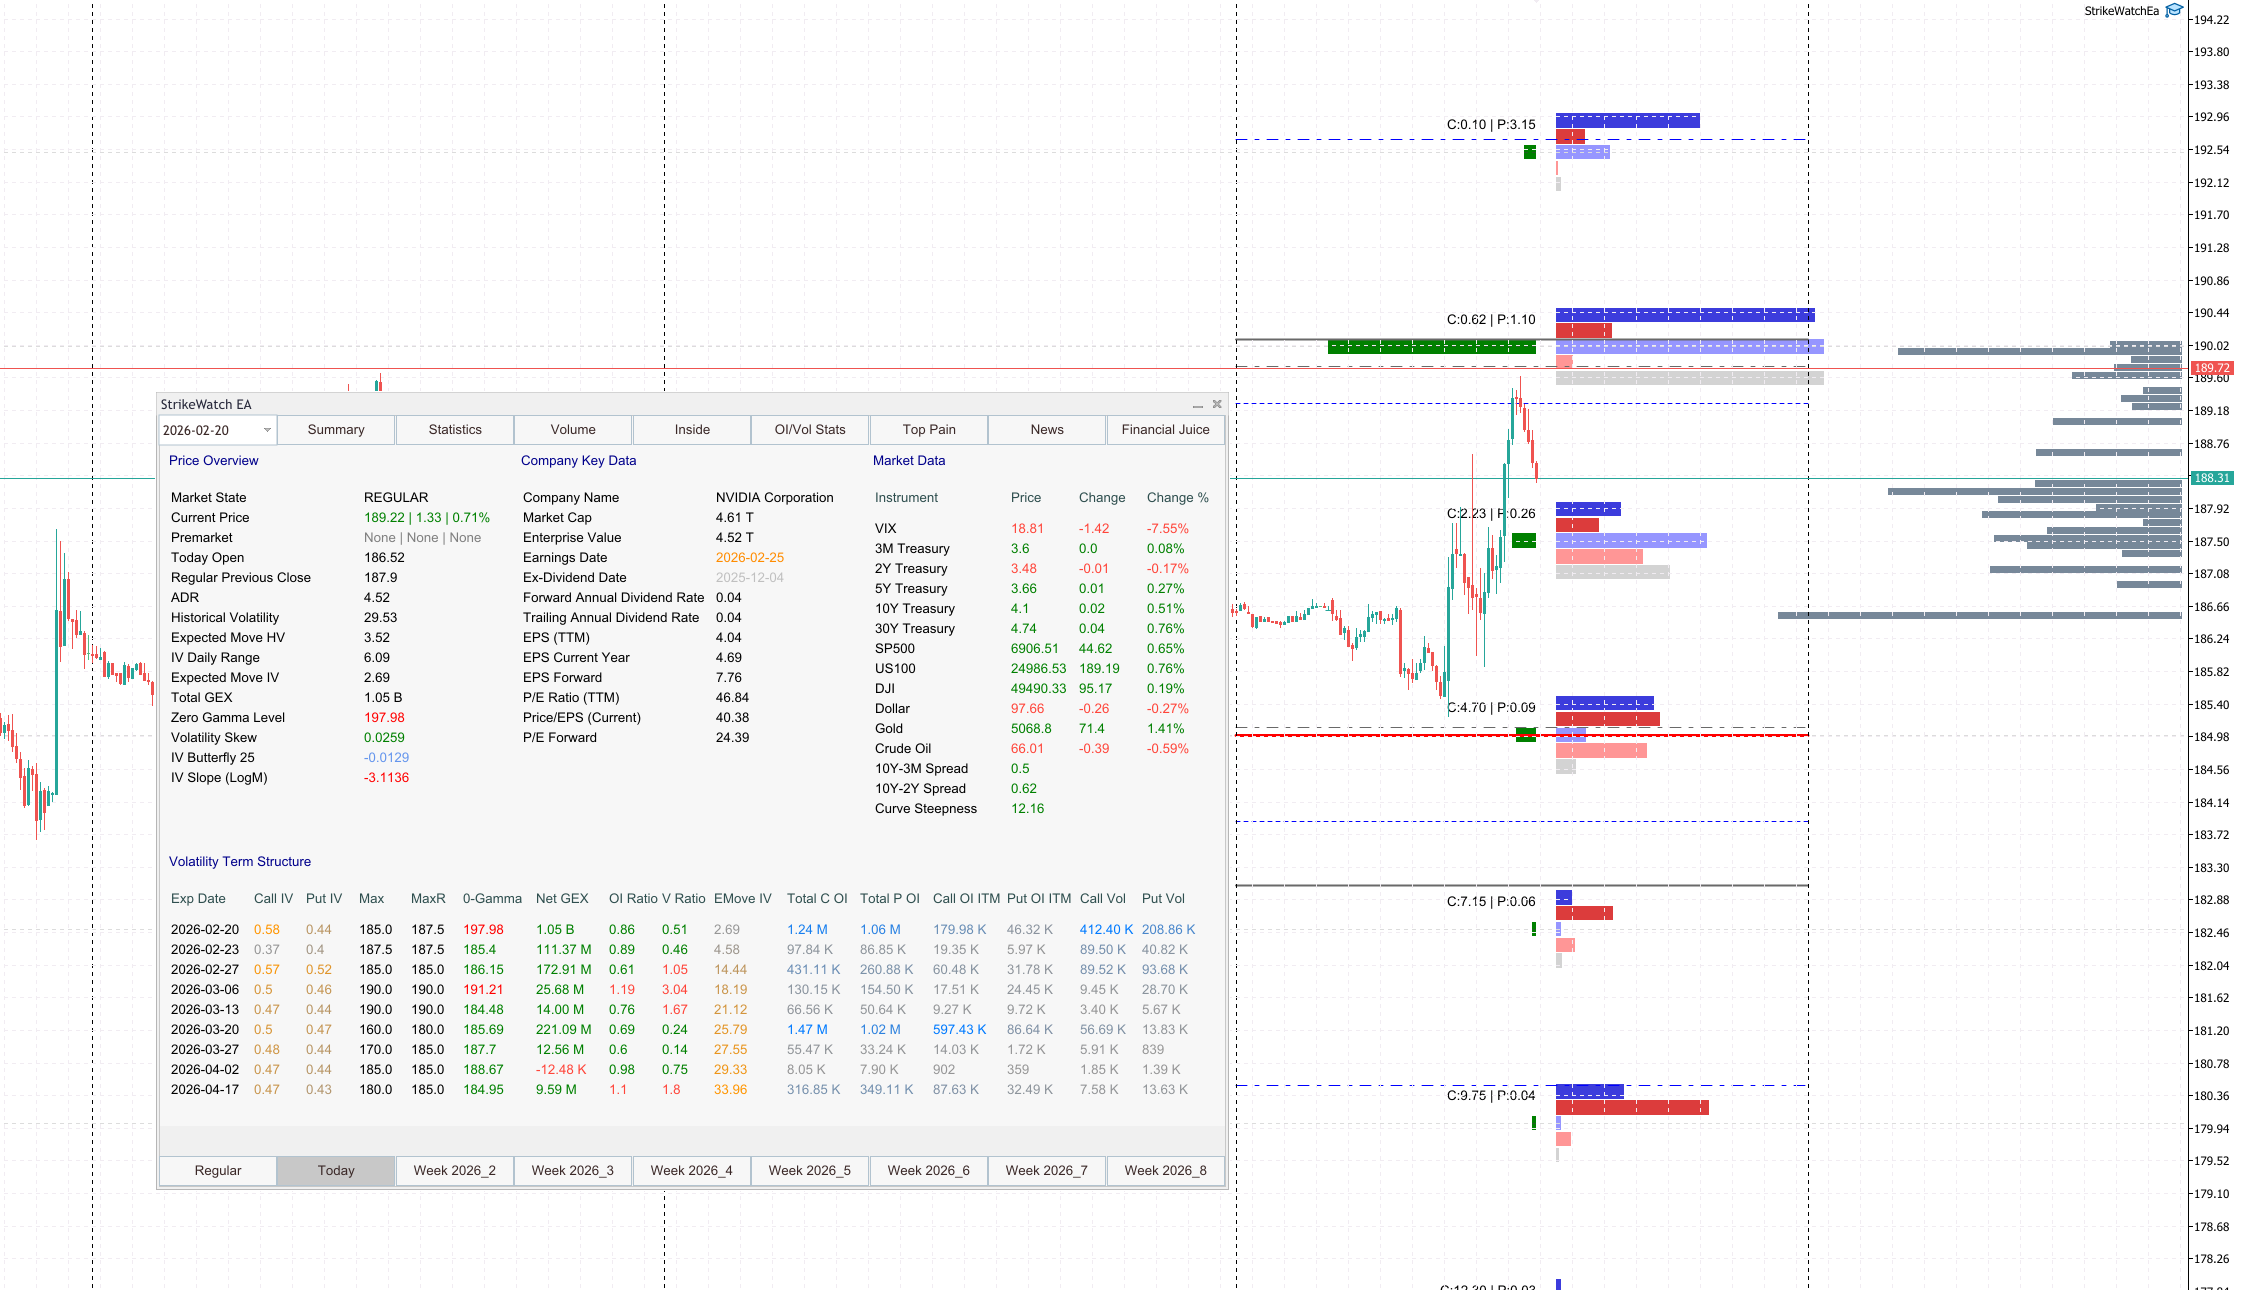Open the Week 2026_5 tab
The image size is (2249, 1290).
[x=809, y=1170]
